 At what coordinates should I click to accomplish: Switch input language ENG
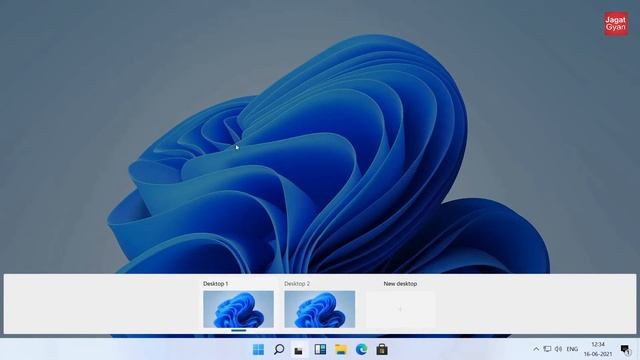coord(572,349)
